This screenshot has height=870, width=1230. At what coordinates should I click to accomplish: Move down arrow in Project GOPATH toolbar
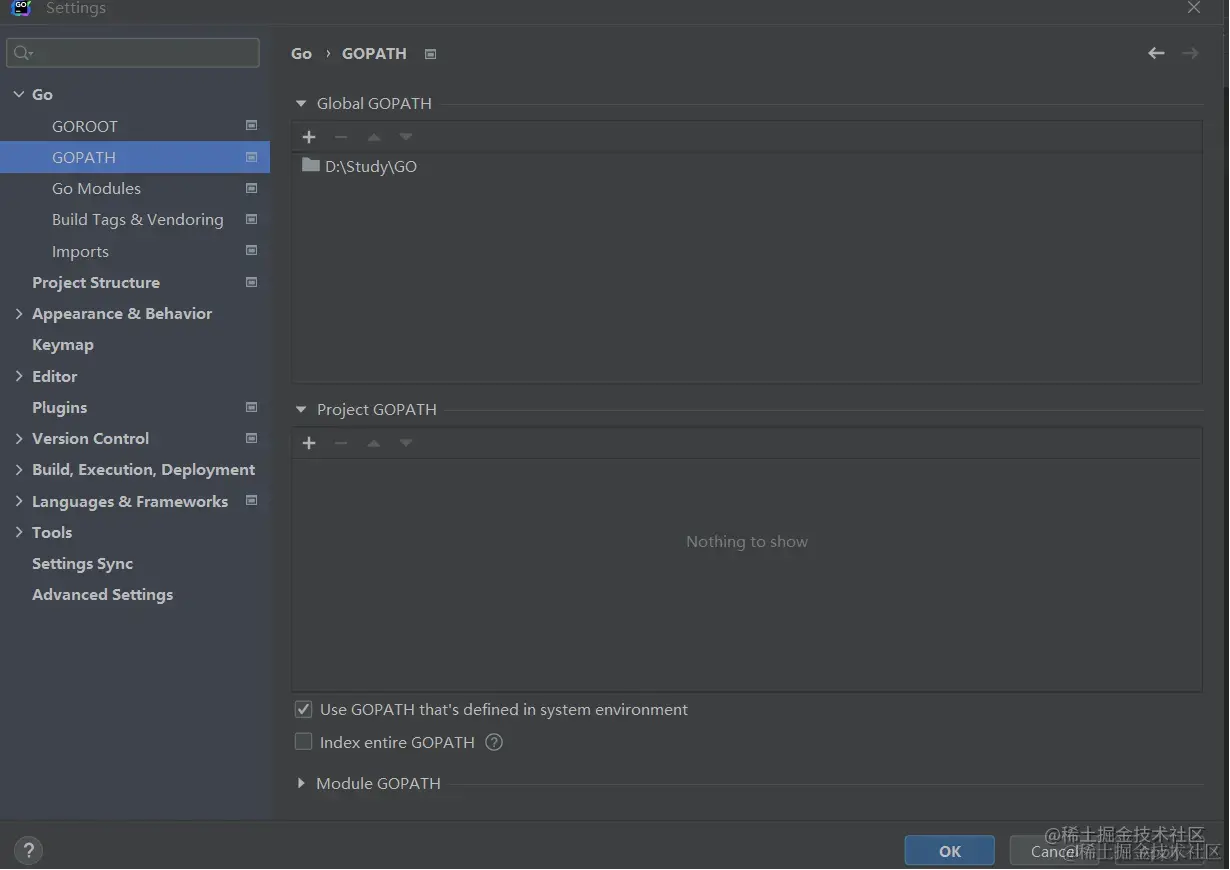(x=406, y=443)
